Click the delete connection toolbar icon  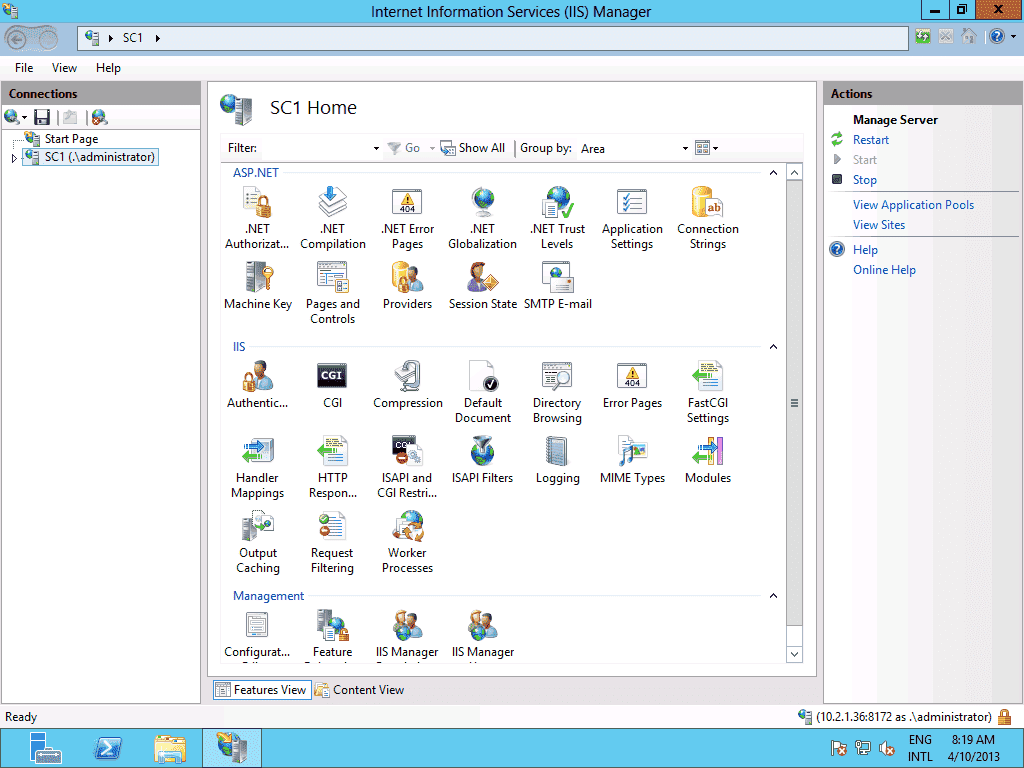(99, 117)
